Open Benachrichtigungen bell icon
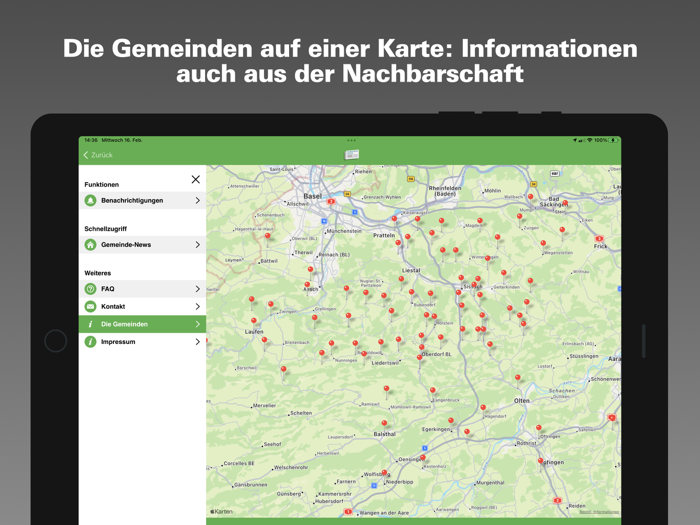 coord(91,200)
